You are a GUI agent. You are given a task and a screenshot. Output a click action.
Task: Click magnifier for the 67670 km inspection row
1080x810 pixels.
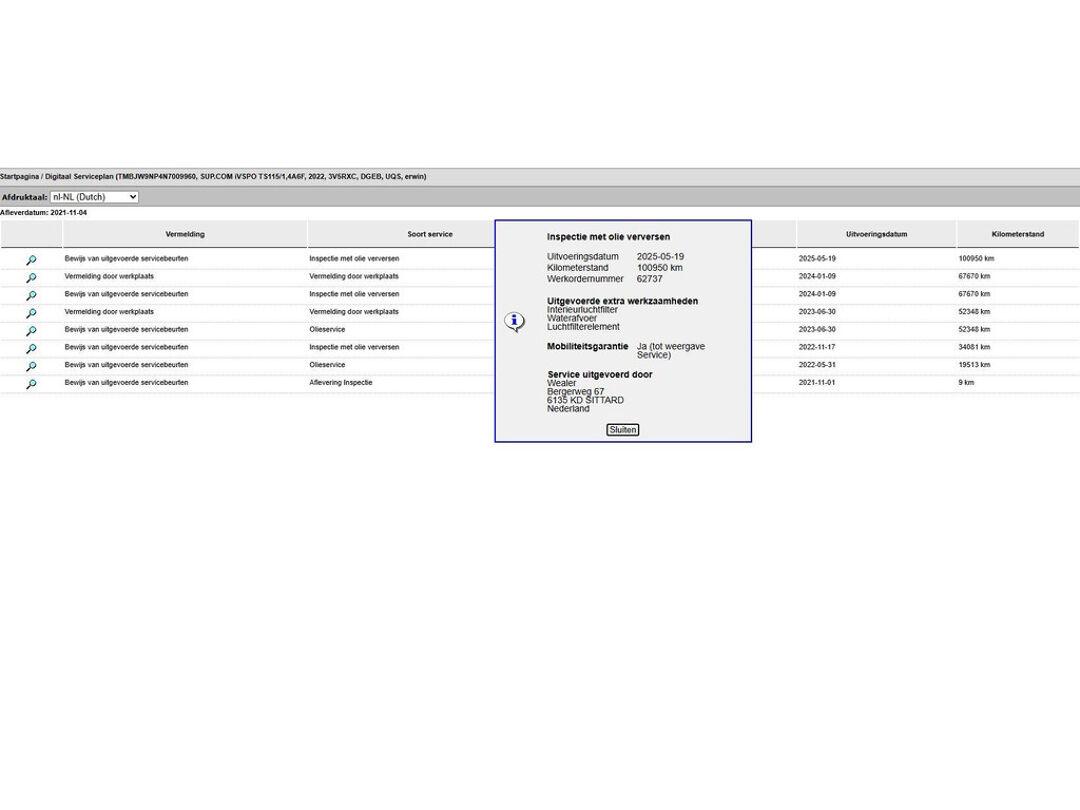(x=31, y=295)
